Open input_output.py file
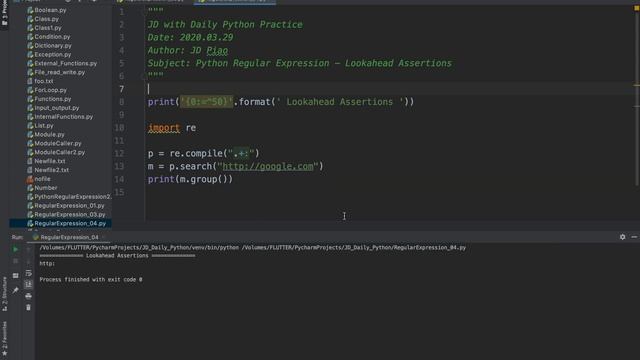The image size is (640, 360). coord(57,108)
